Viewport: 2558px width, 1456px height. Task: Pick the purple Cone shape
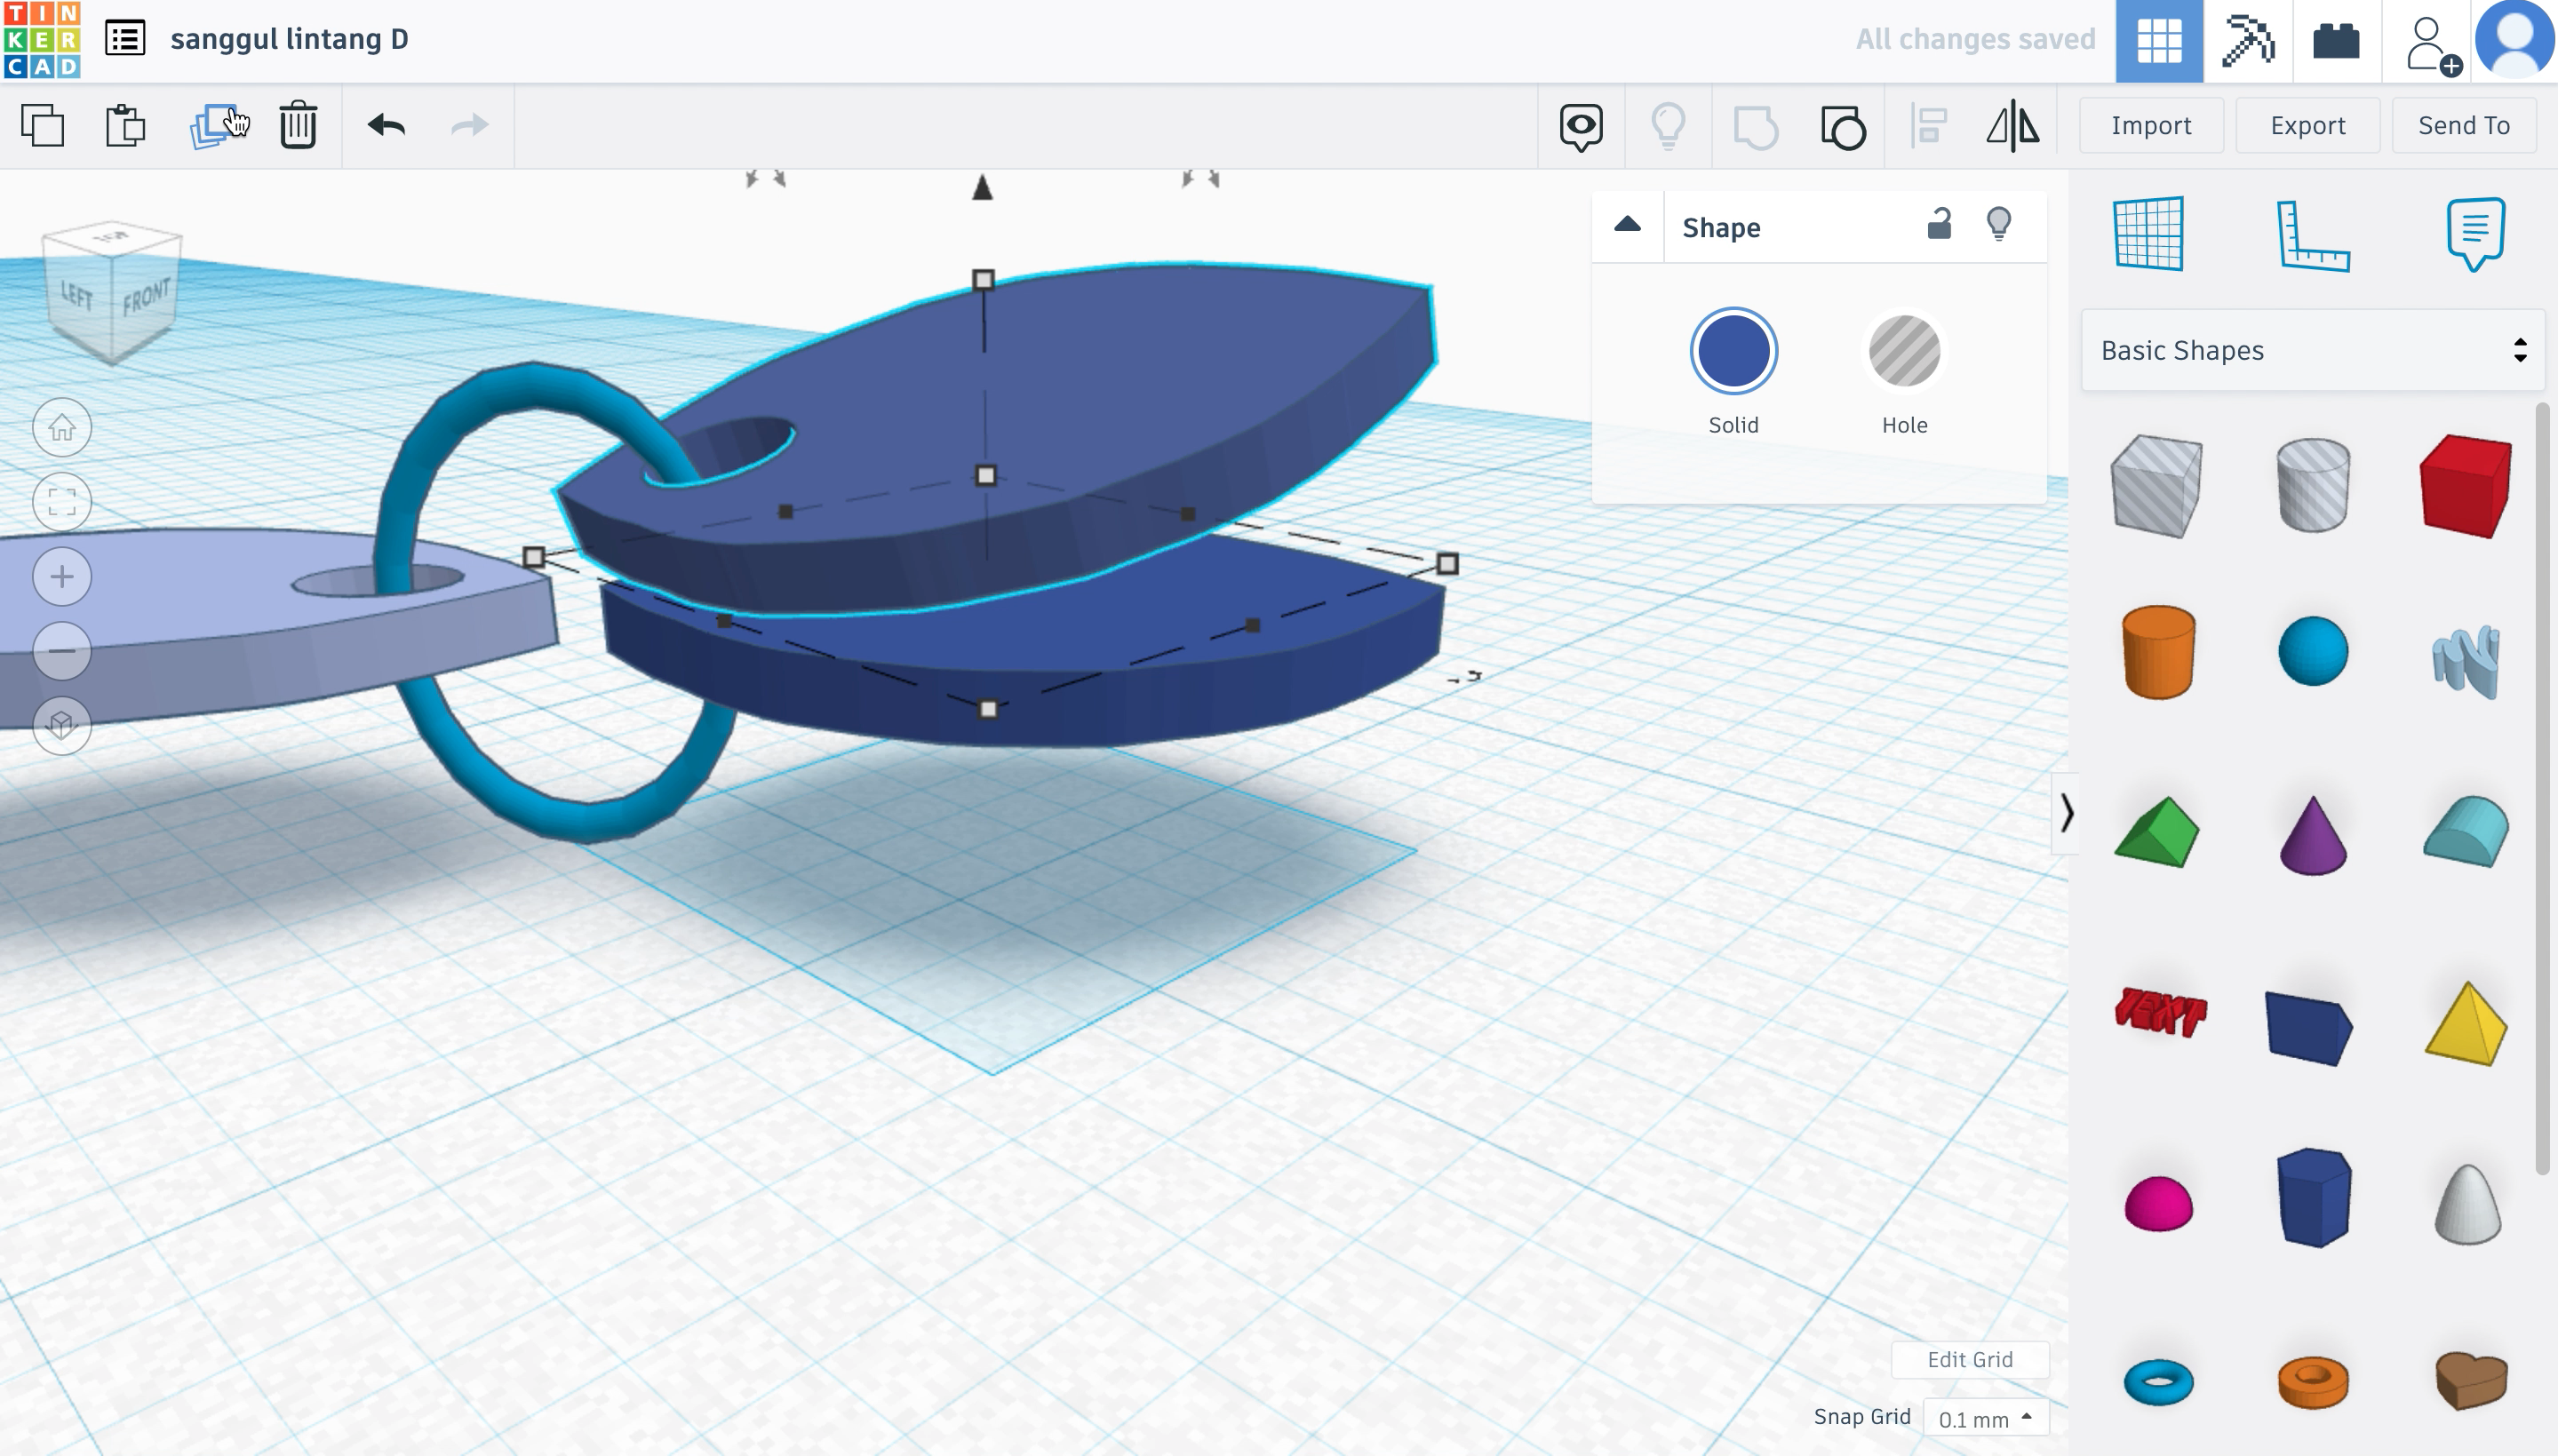2312,834
